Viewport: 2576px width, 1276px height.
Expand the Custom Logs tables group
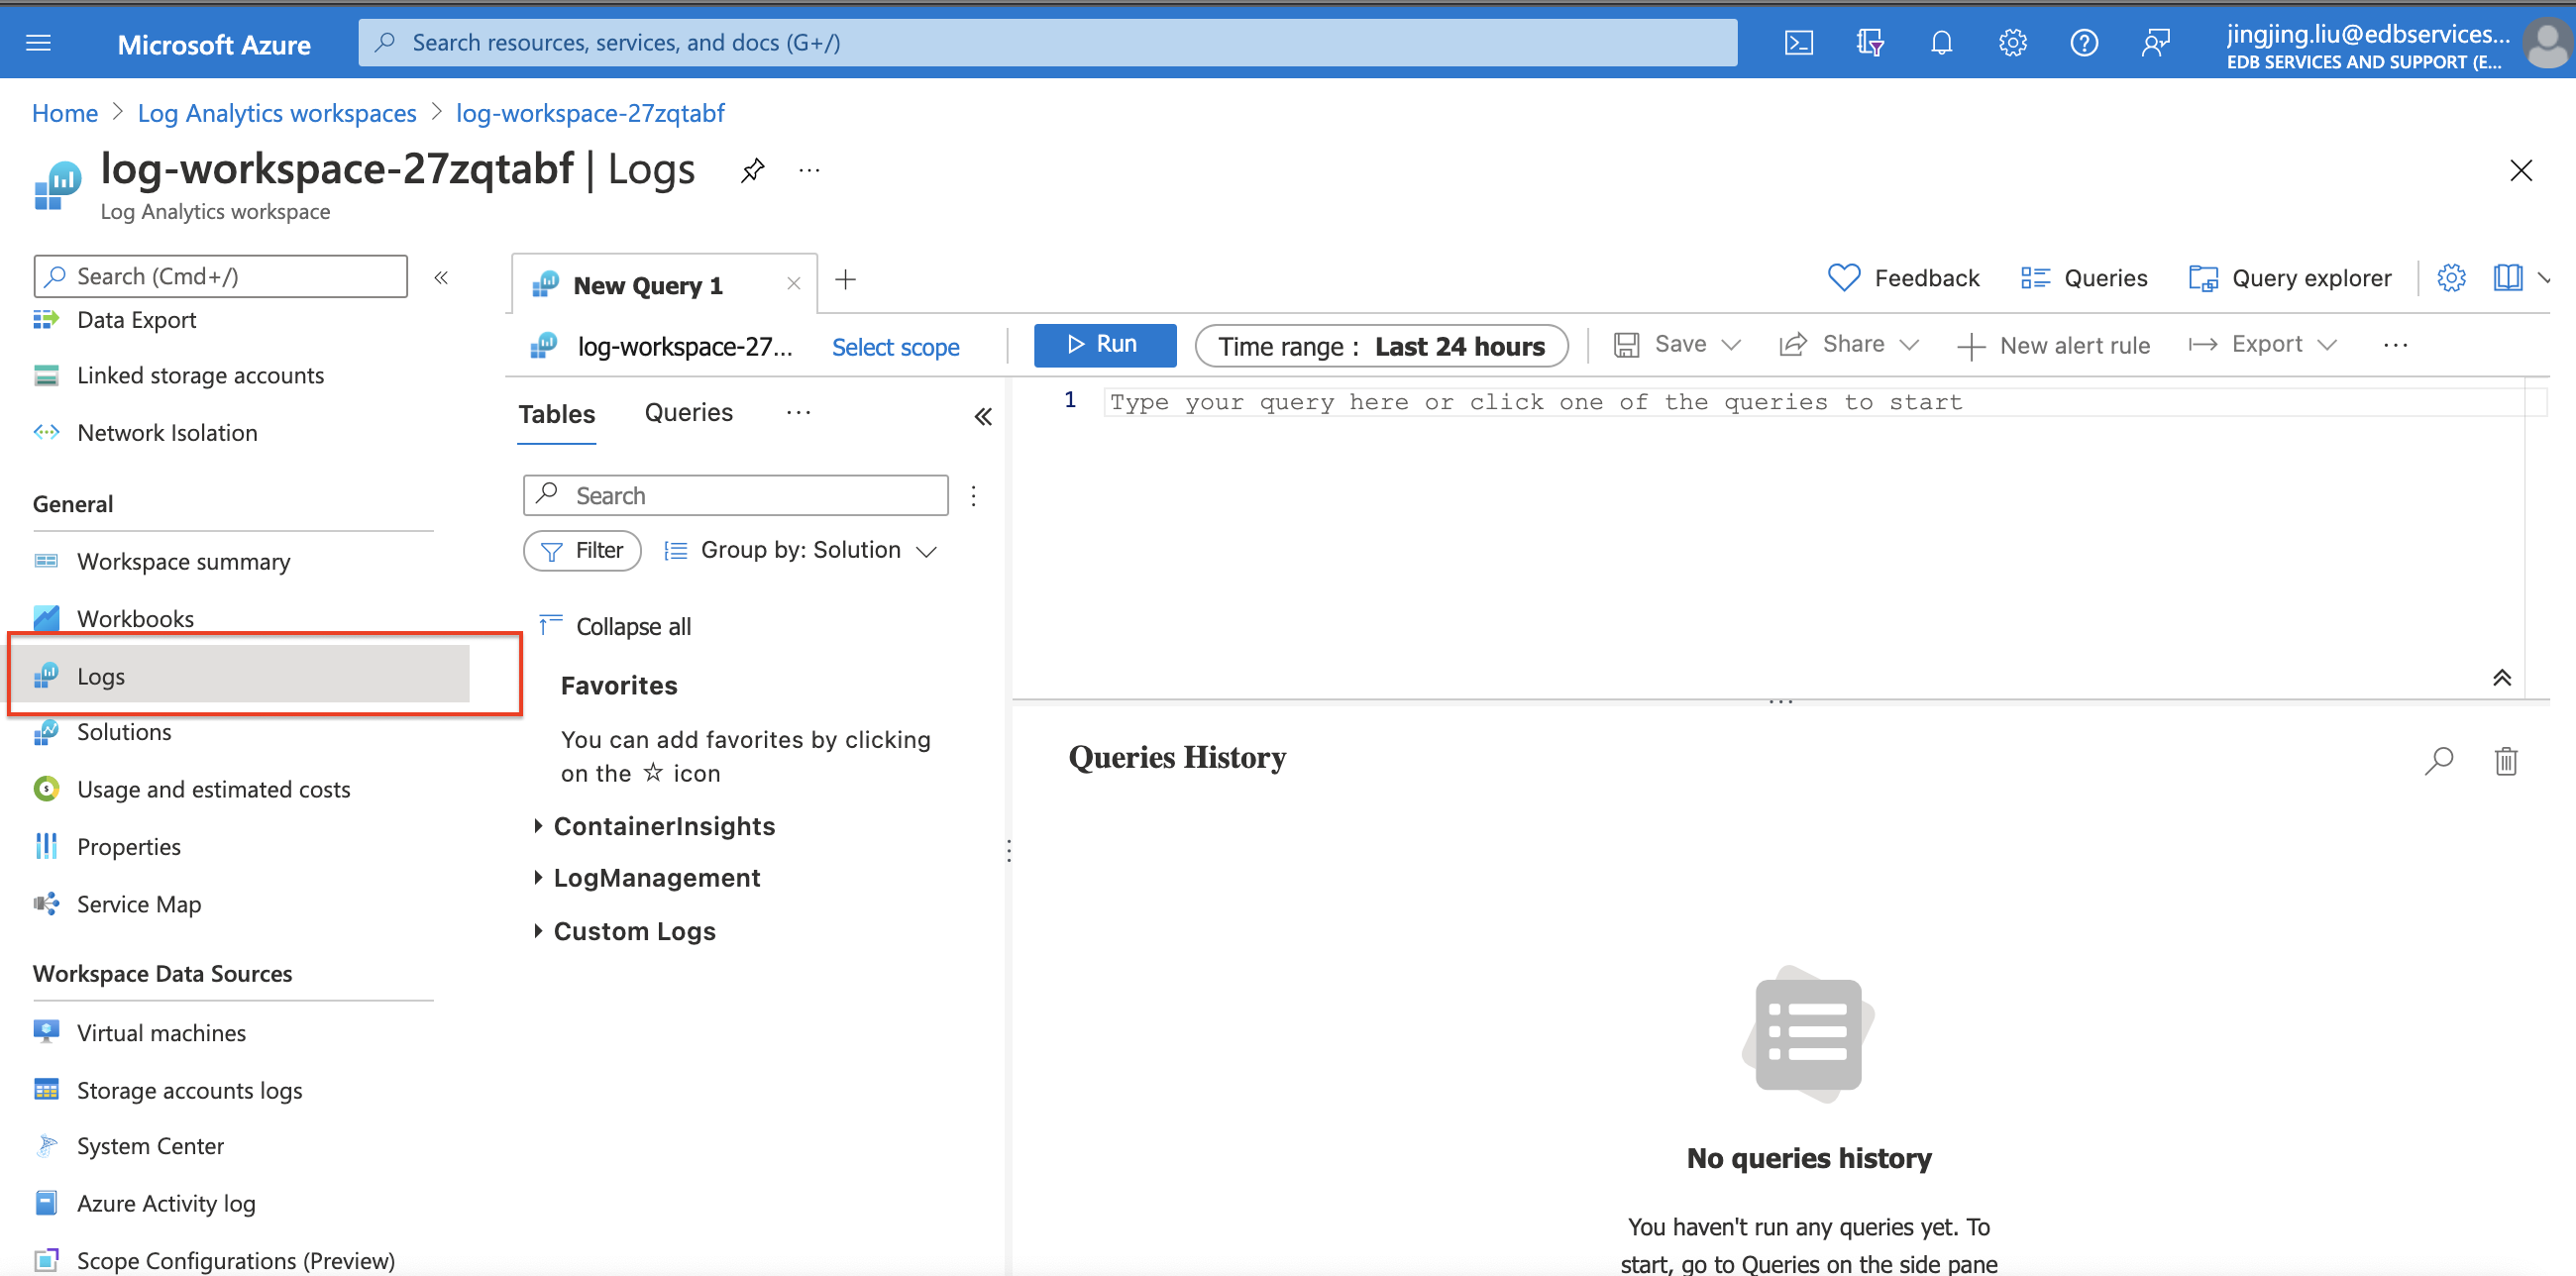625,932
